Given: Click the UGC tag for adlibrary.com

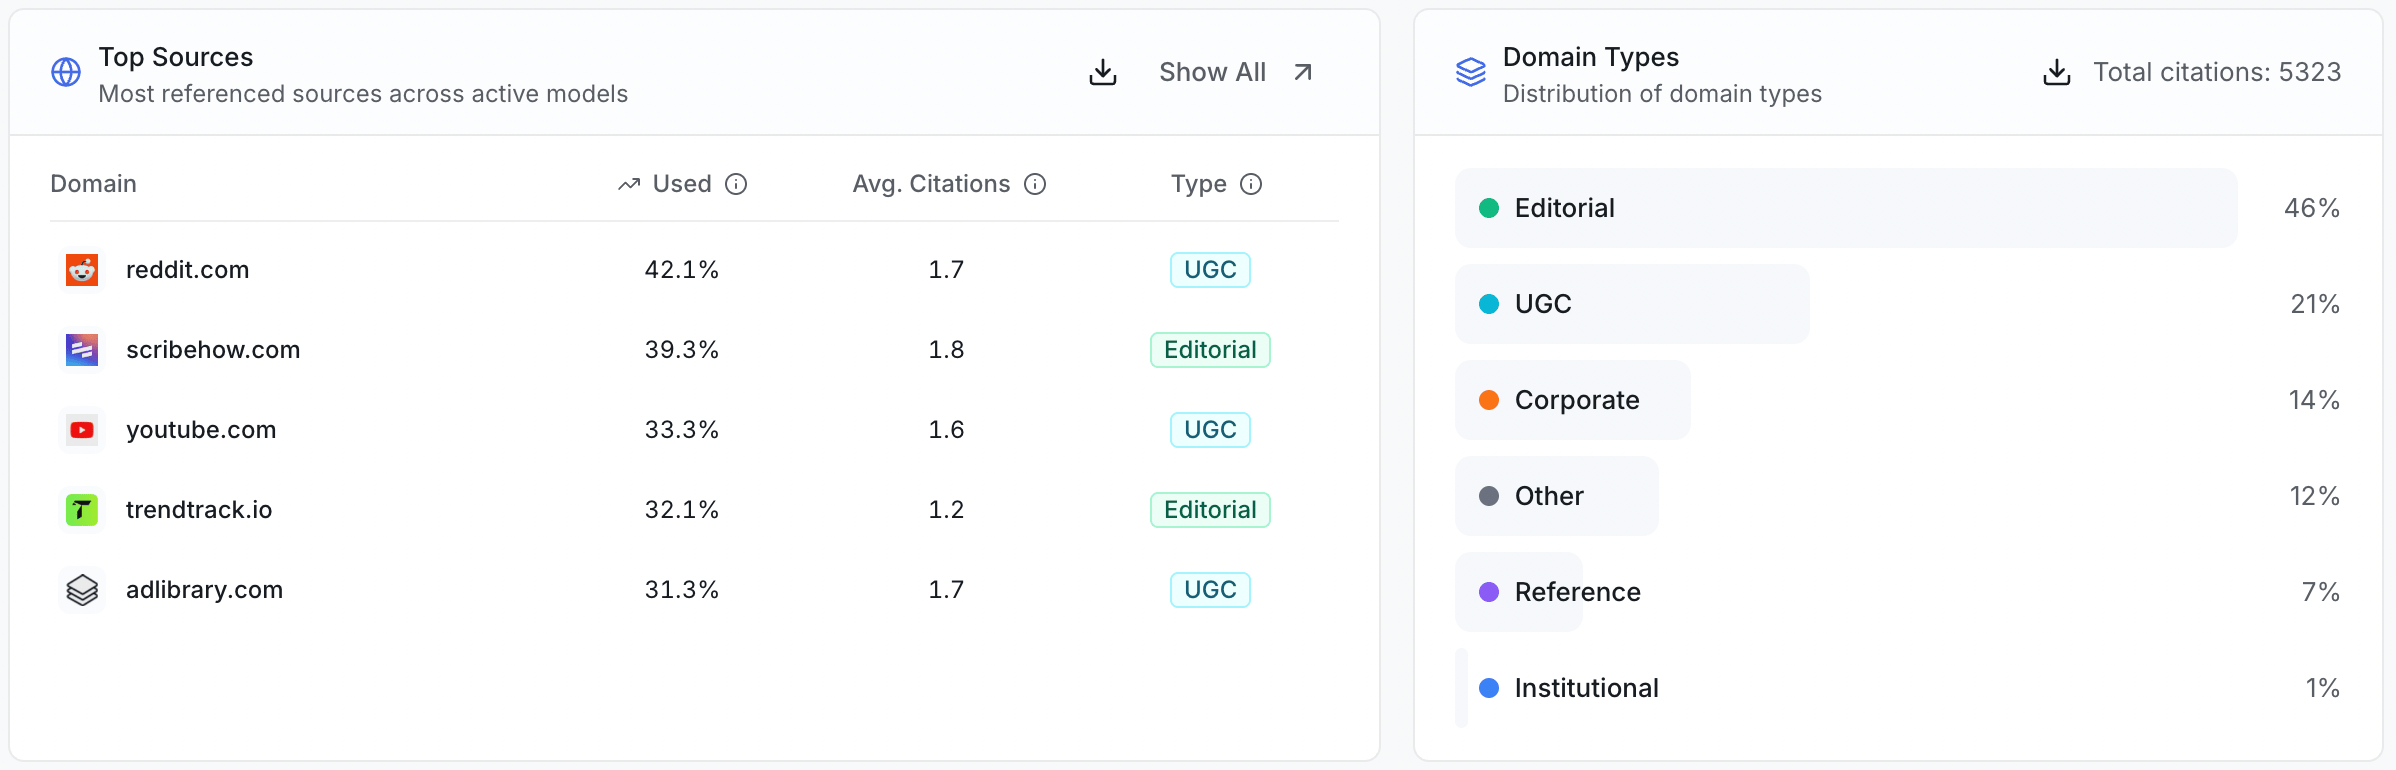Looking at the screenshot, I should pos(1210,590).
